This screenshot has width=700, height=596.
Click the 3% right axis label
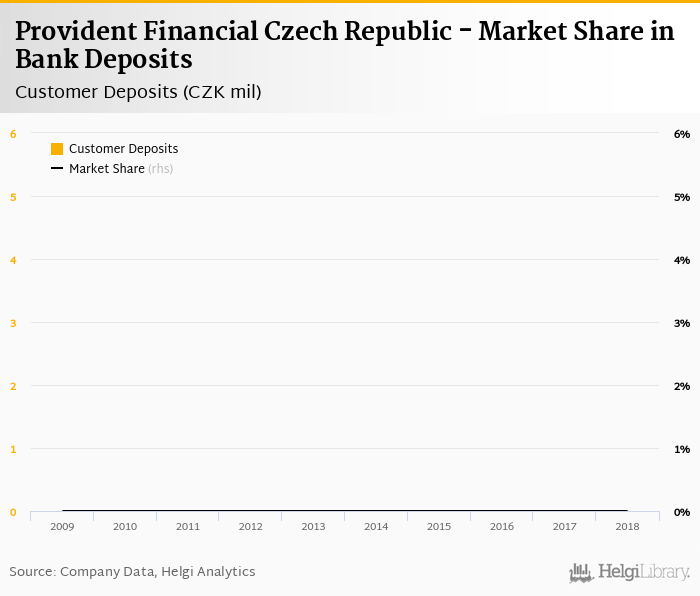[x=682, y=323]
